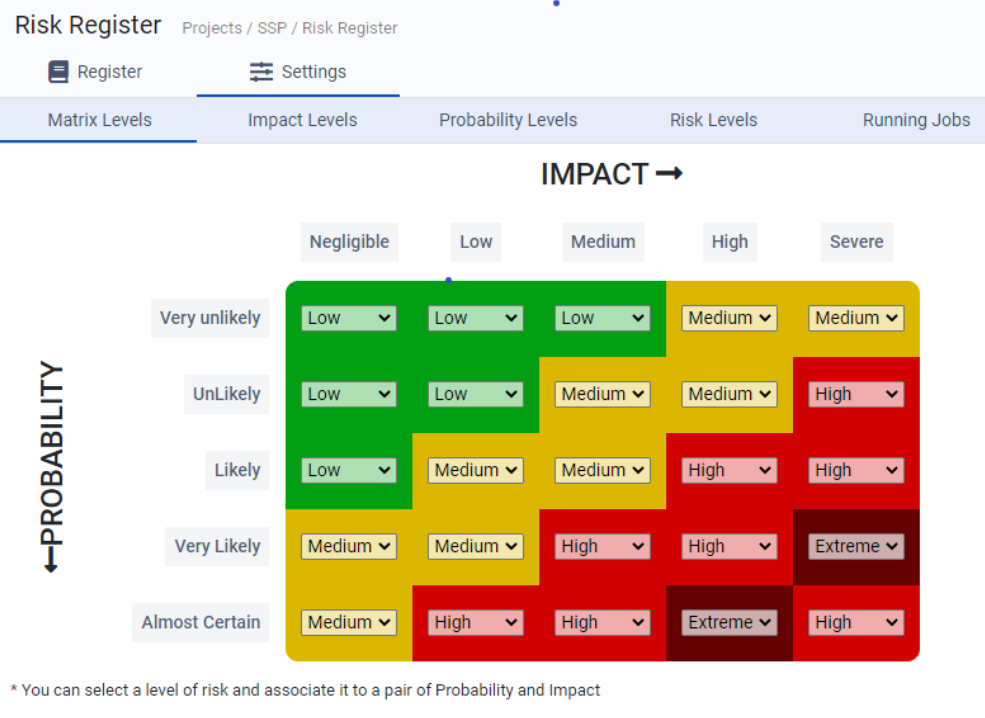Viewport: 985px width, 718px height.
Task: Click the Almost Certain probability row label
Action: [x=201, y=622]
